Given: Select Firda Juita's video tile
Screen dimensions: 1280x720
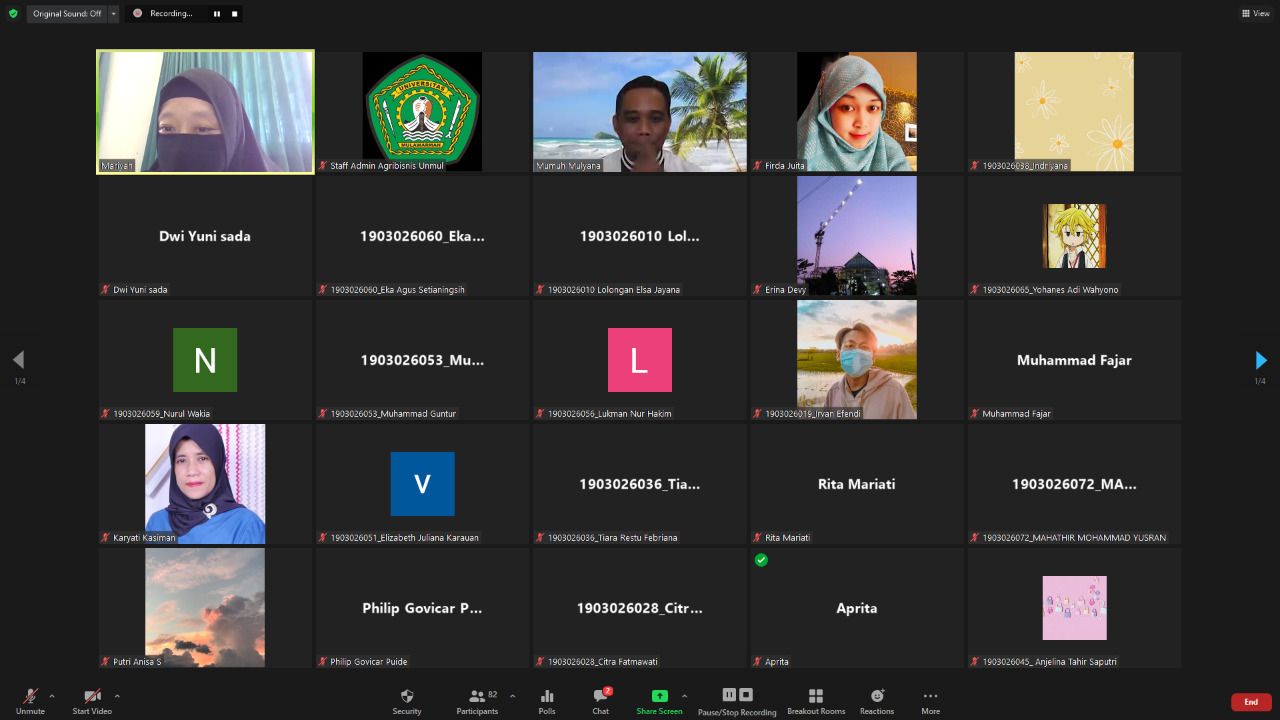Looking at the screenshot, I should click(x=857, y=112).
